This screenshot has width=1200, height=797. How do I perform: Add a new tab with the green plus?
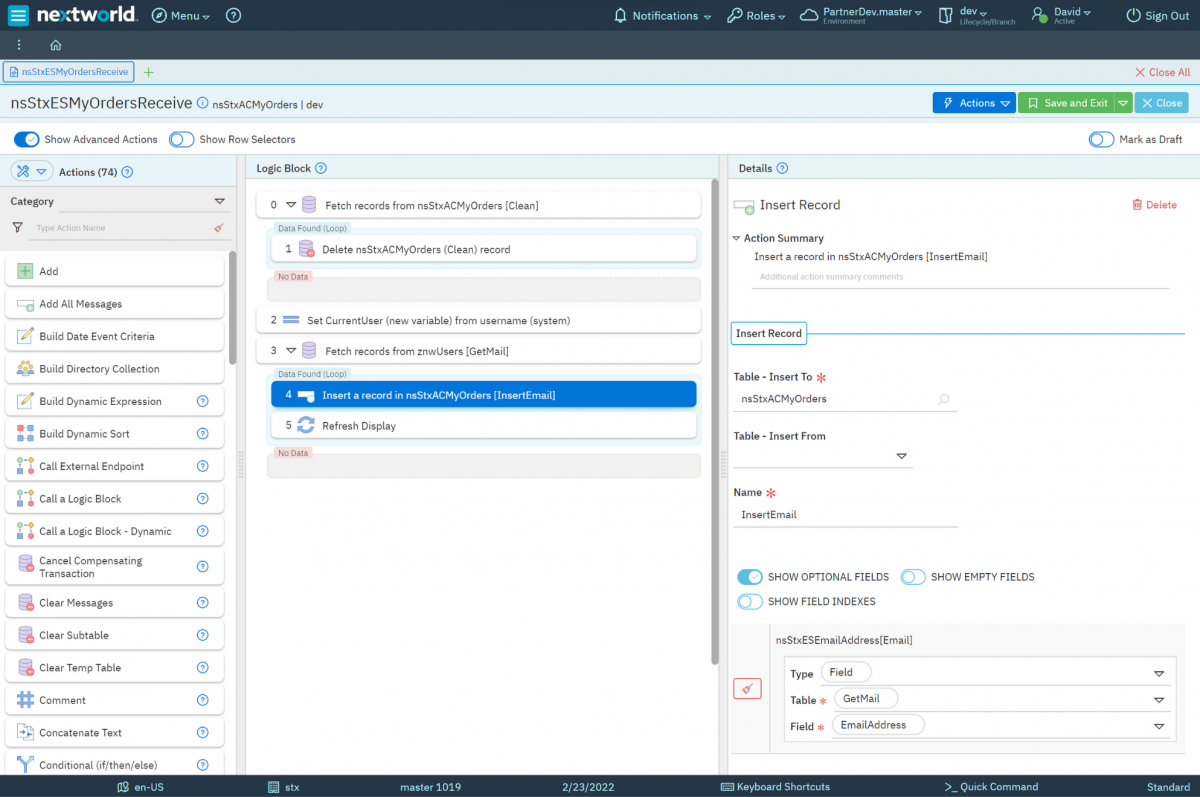pyautogui.click(x=149, y=72)
